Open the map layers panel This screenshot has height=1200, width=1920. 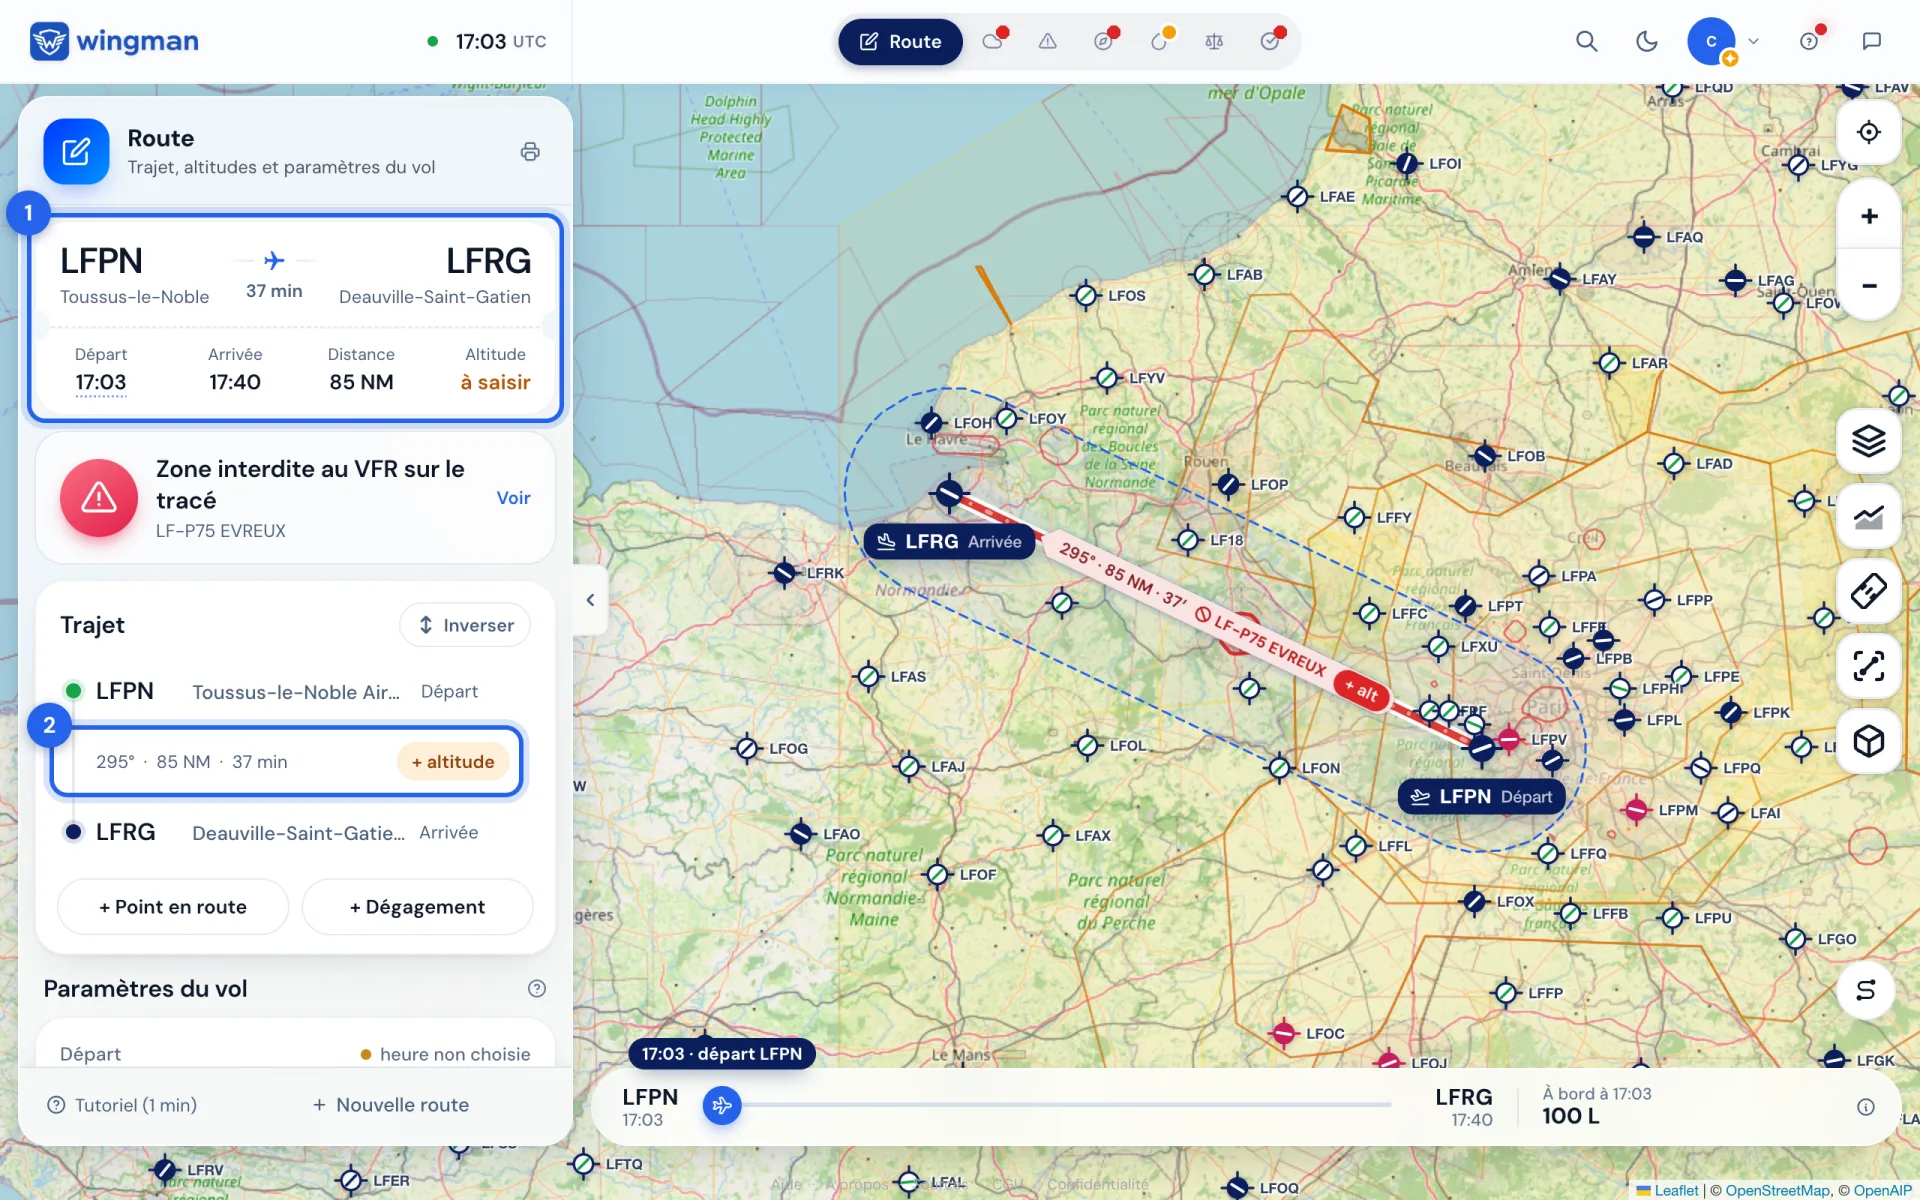[1868, 441]
